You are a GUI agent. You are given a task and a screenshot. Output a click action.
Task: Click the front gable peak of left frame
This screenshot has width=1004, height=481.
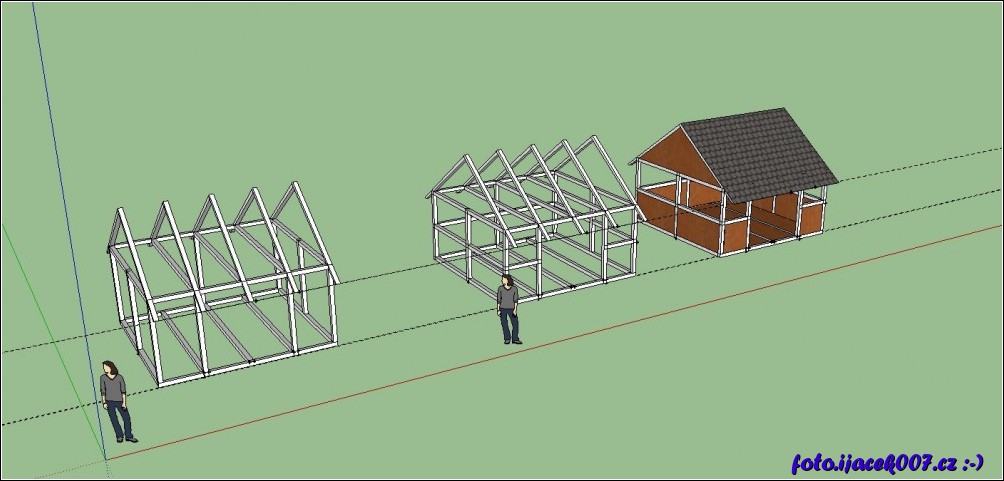click(295, 185)
